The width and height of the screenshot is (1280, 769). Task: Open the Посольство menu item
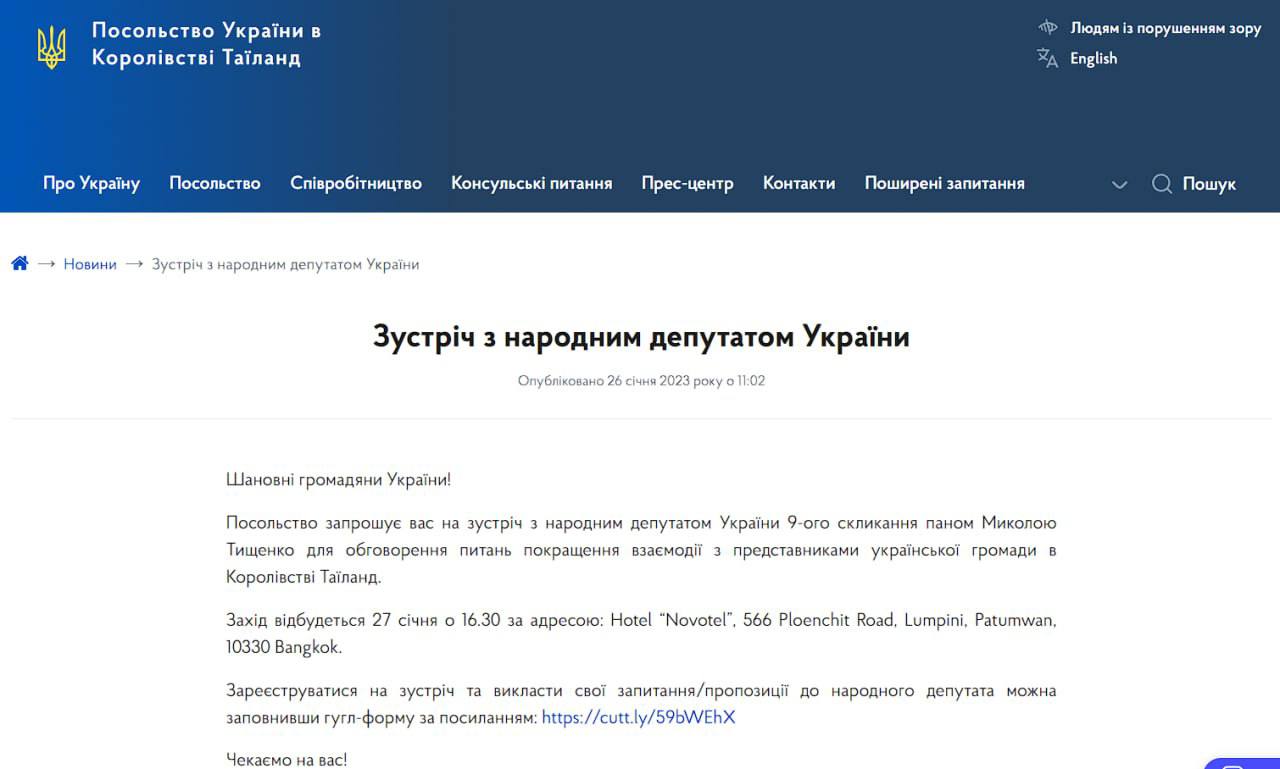tap(215, 183)
